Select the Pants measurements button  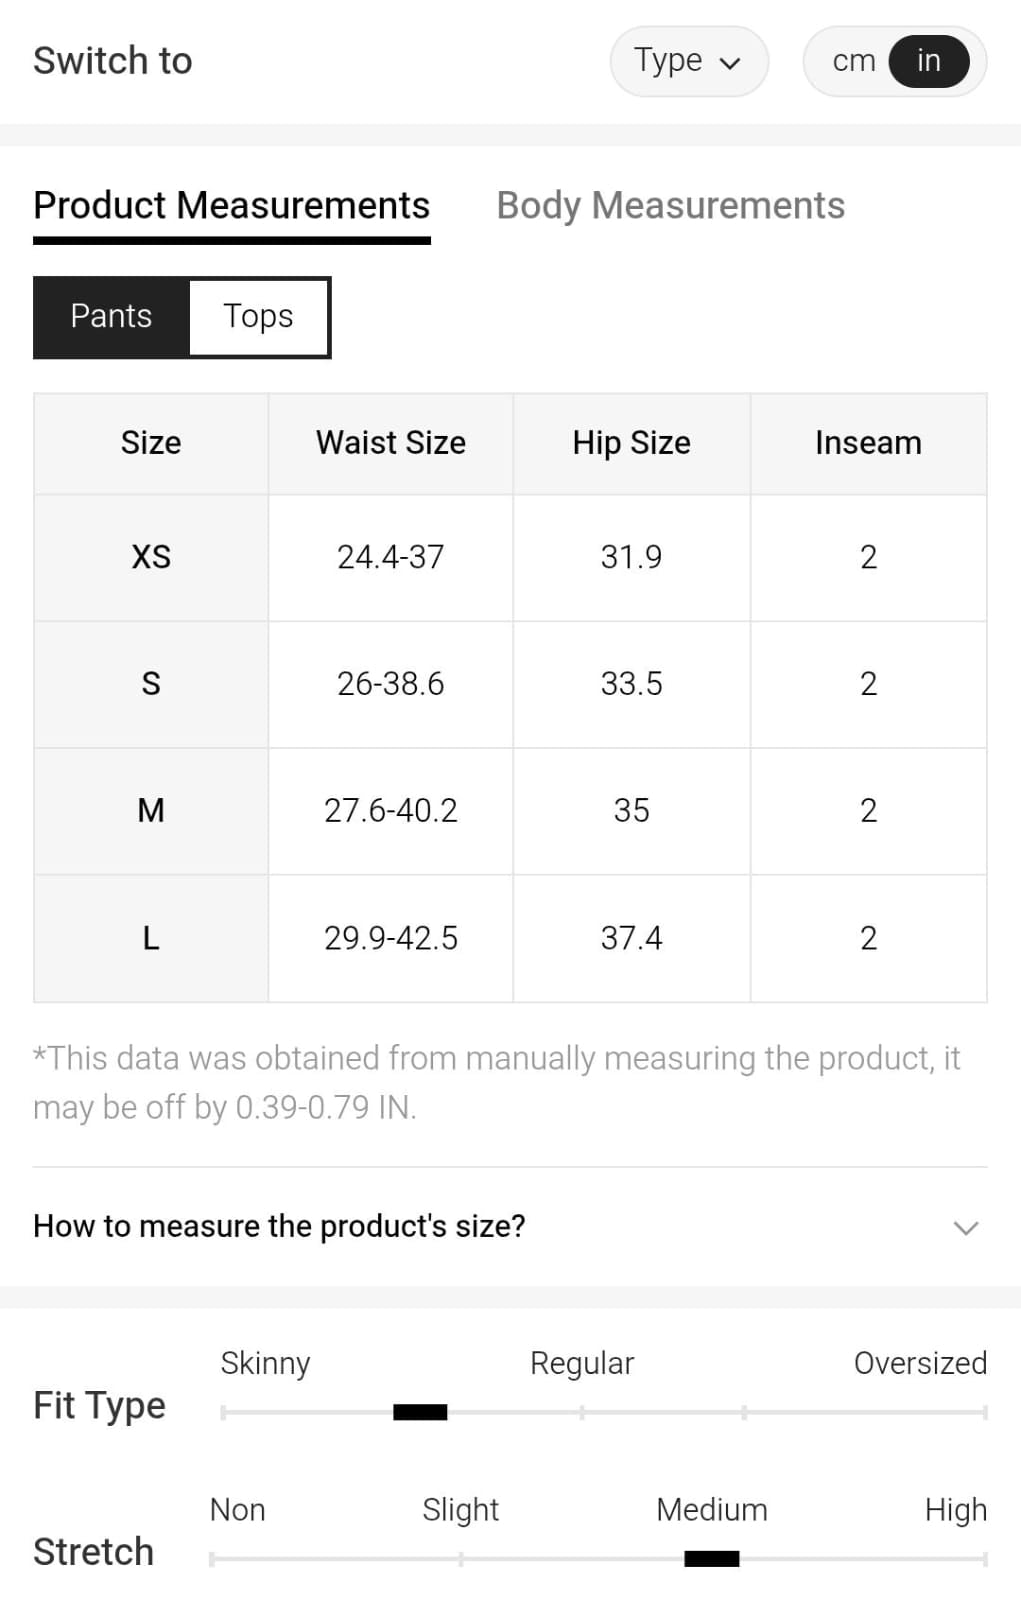click(x=111, y=317)
